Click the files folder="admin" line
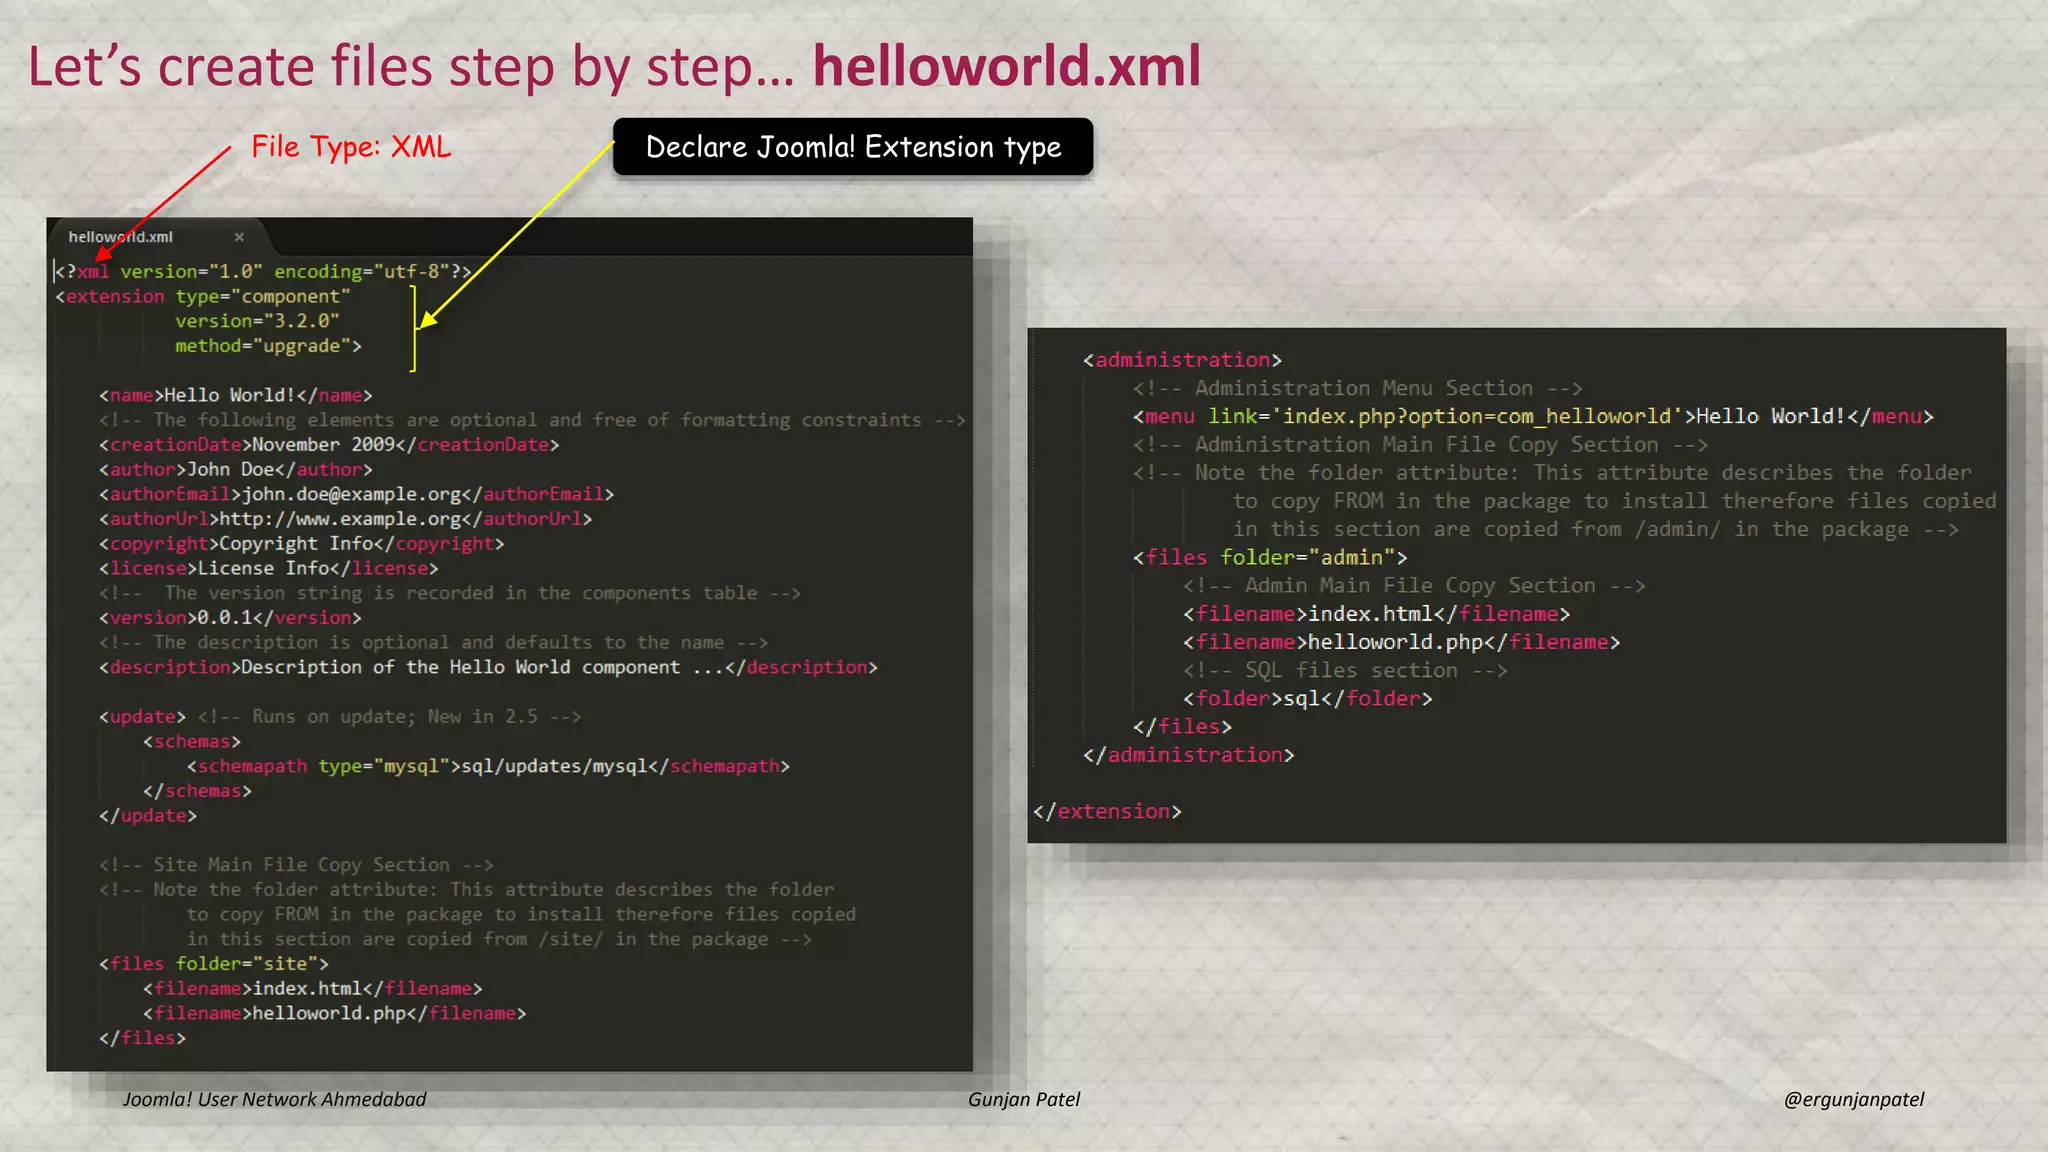 (1270, 557)
